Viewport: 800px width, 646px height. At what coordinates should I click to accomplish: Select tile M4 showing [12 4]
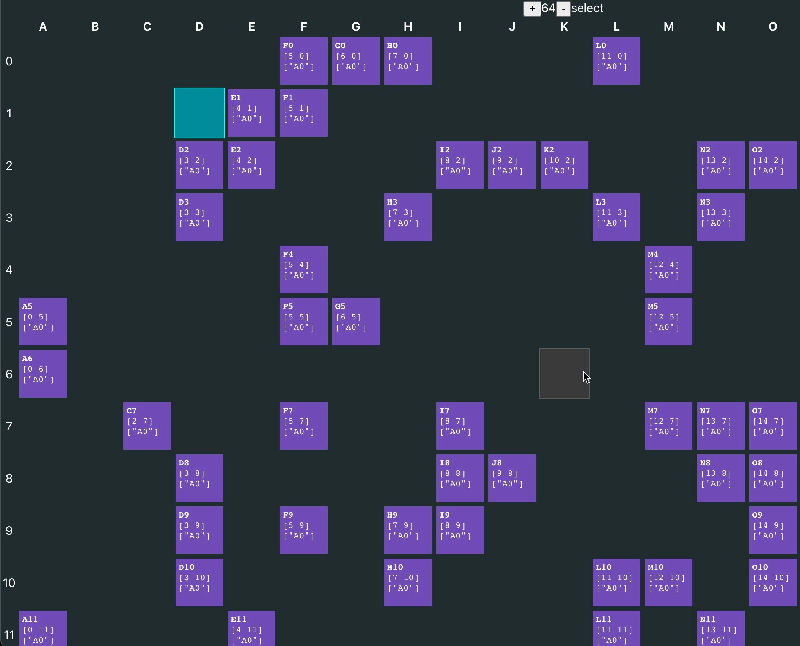click(x=668, y=269)
